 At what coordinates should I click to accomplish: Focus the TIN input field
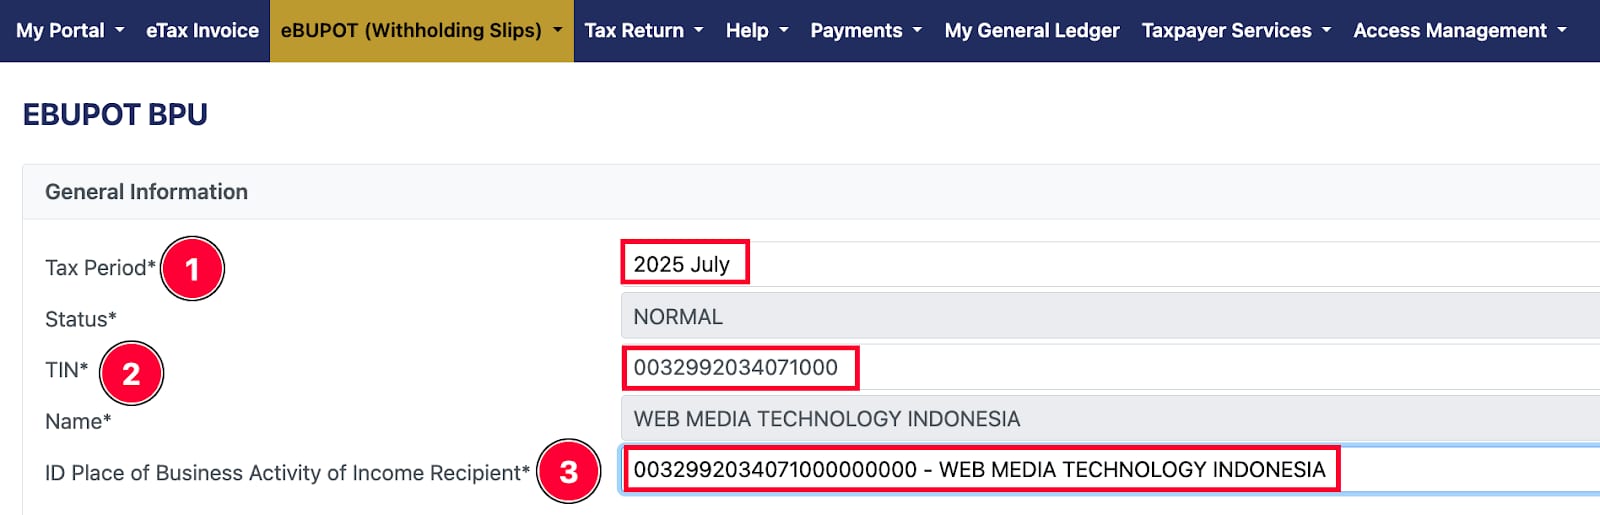(x=1100, y=367)
